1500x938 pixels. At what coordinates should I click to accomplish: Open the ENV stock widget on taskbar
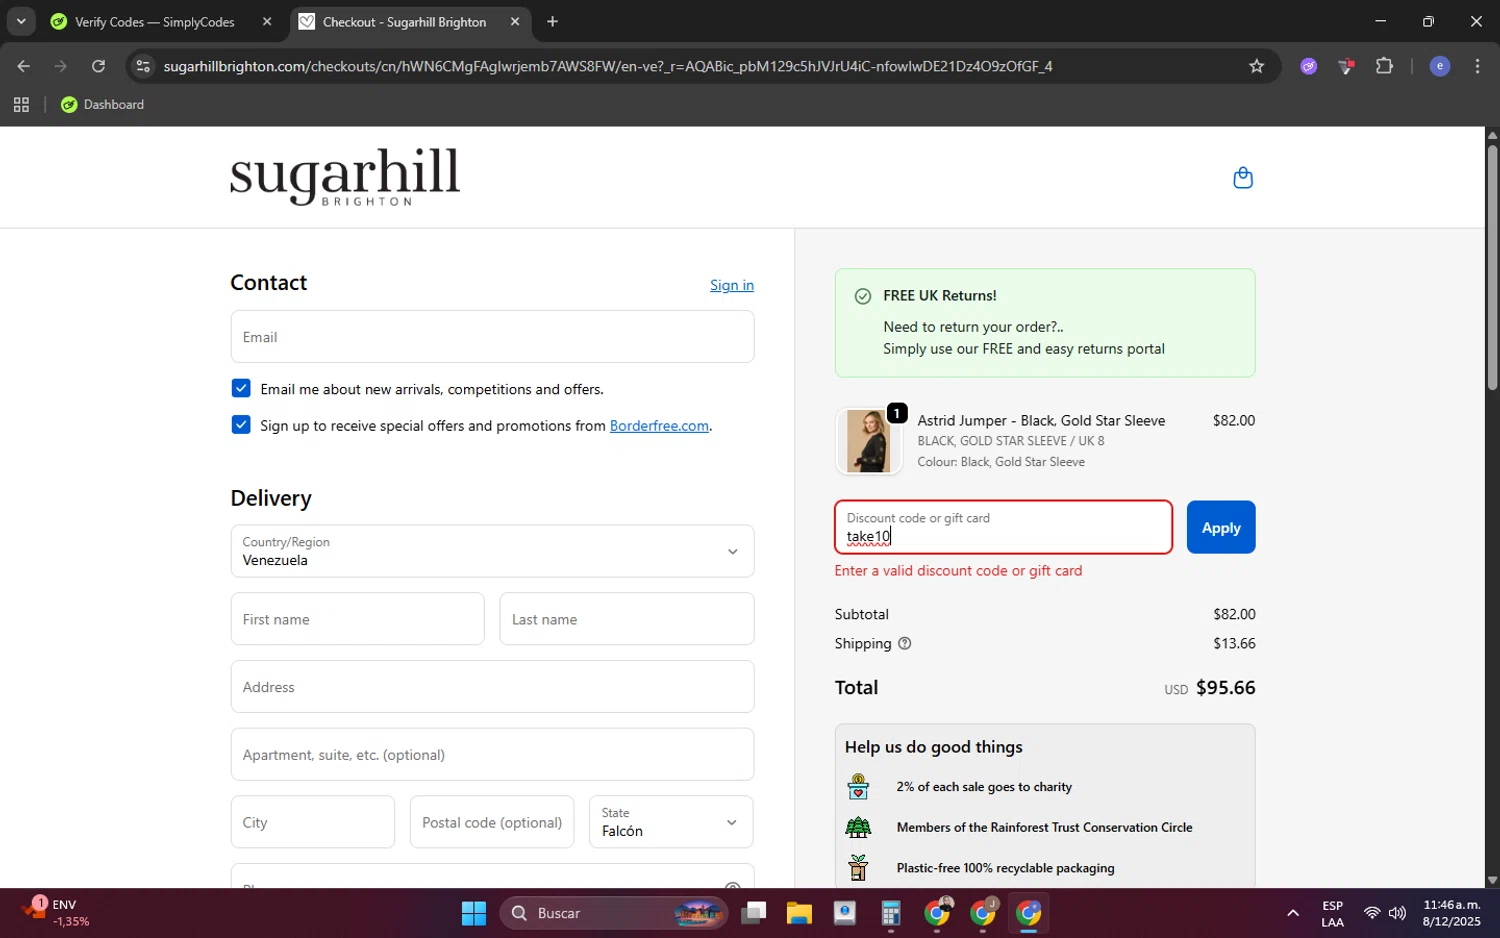tap(56, 913)
